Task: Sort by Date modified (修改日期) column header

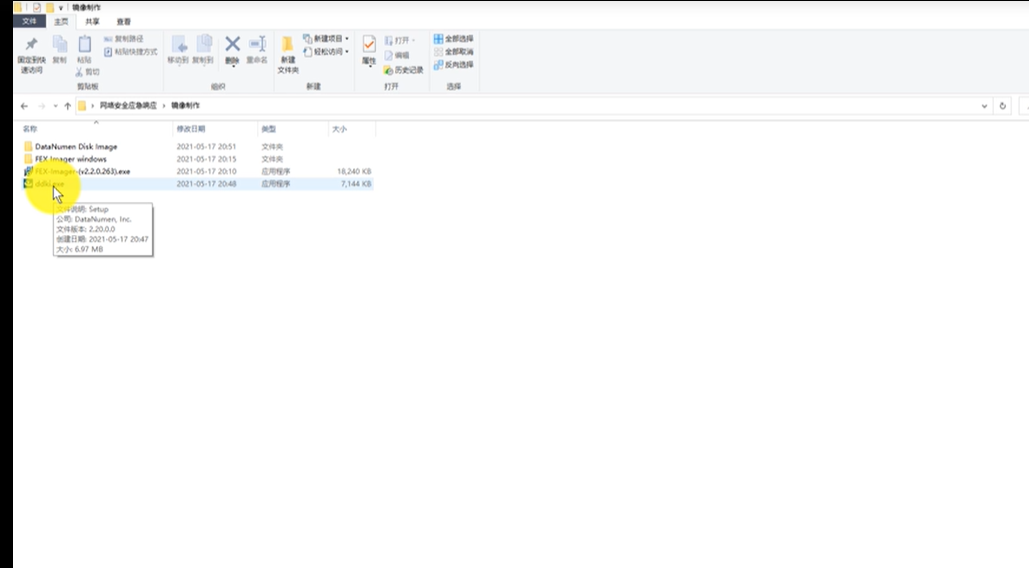Action: pyautogui.click(x=190, y=129)
